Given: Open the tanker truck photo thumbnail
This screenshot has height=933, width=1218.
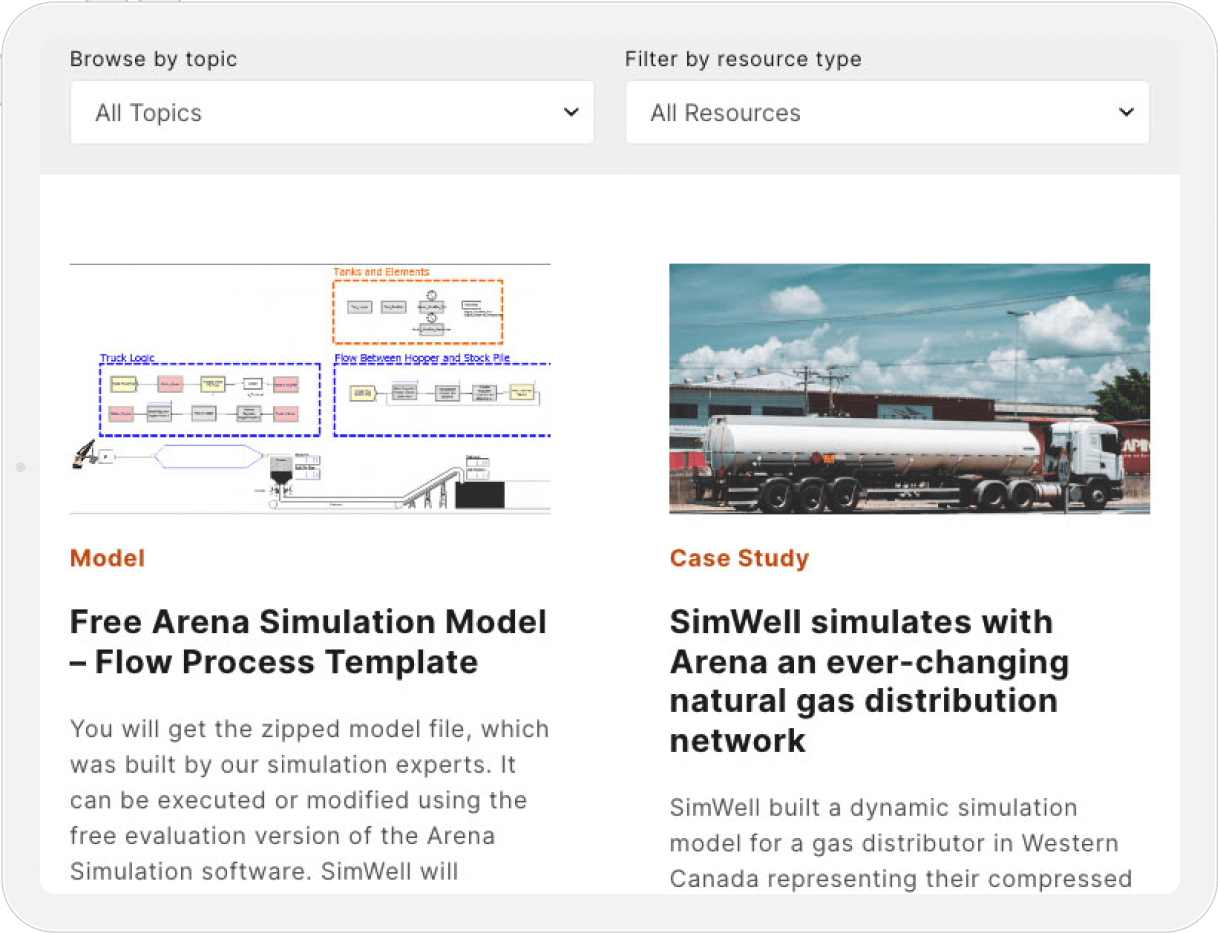Looking at the screenshot, I should [909, 388].
